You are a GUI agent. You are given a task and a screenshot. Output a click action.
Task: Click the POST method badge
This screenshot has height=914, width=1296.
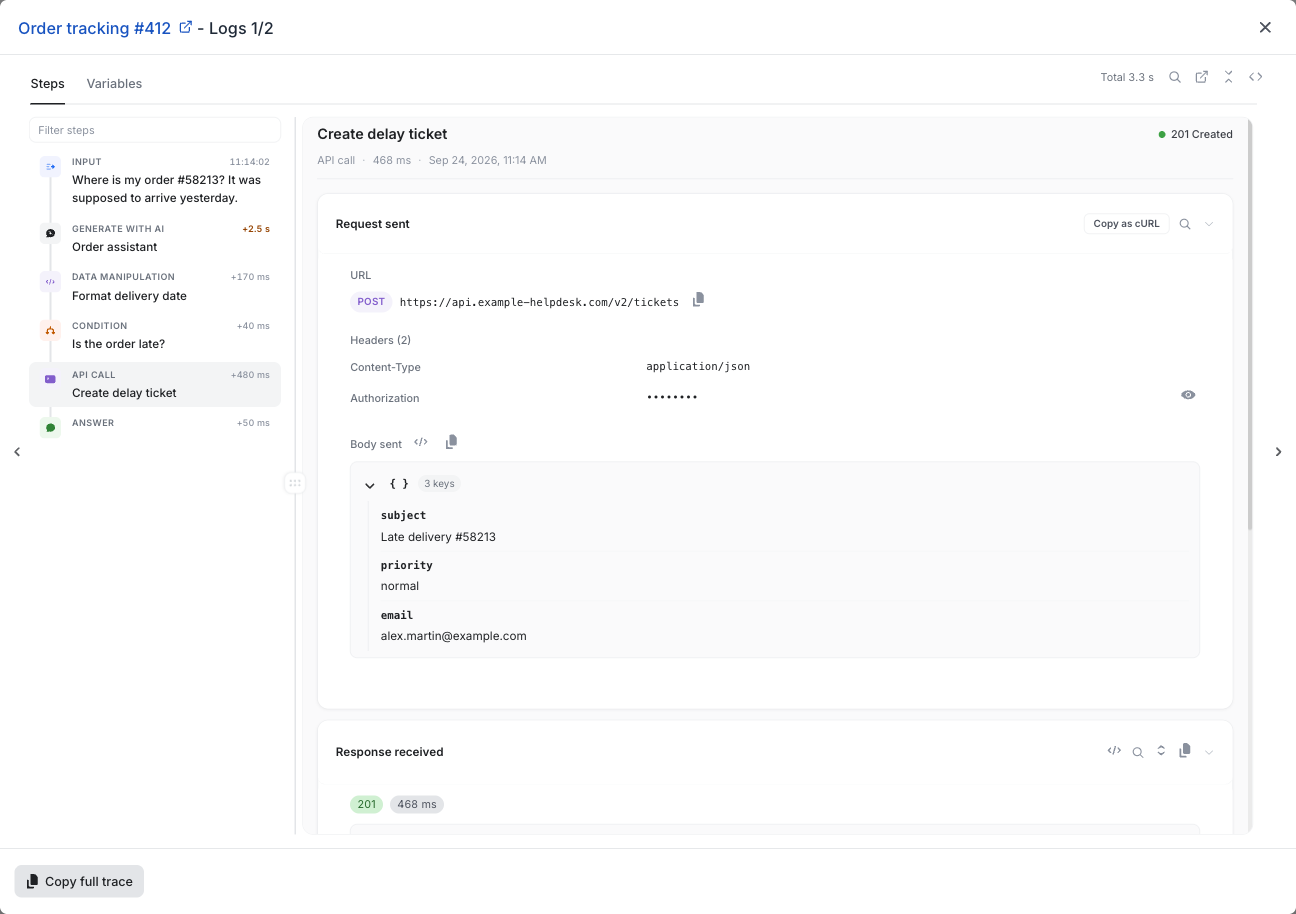[x=371, y=301]
